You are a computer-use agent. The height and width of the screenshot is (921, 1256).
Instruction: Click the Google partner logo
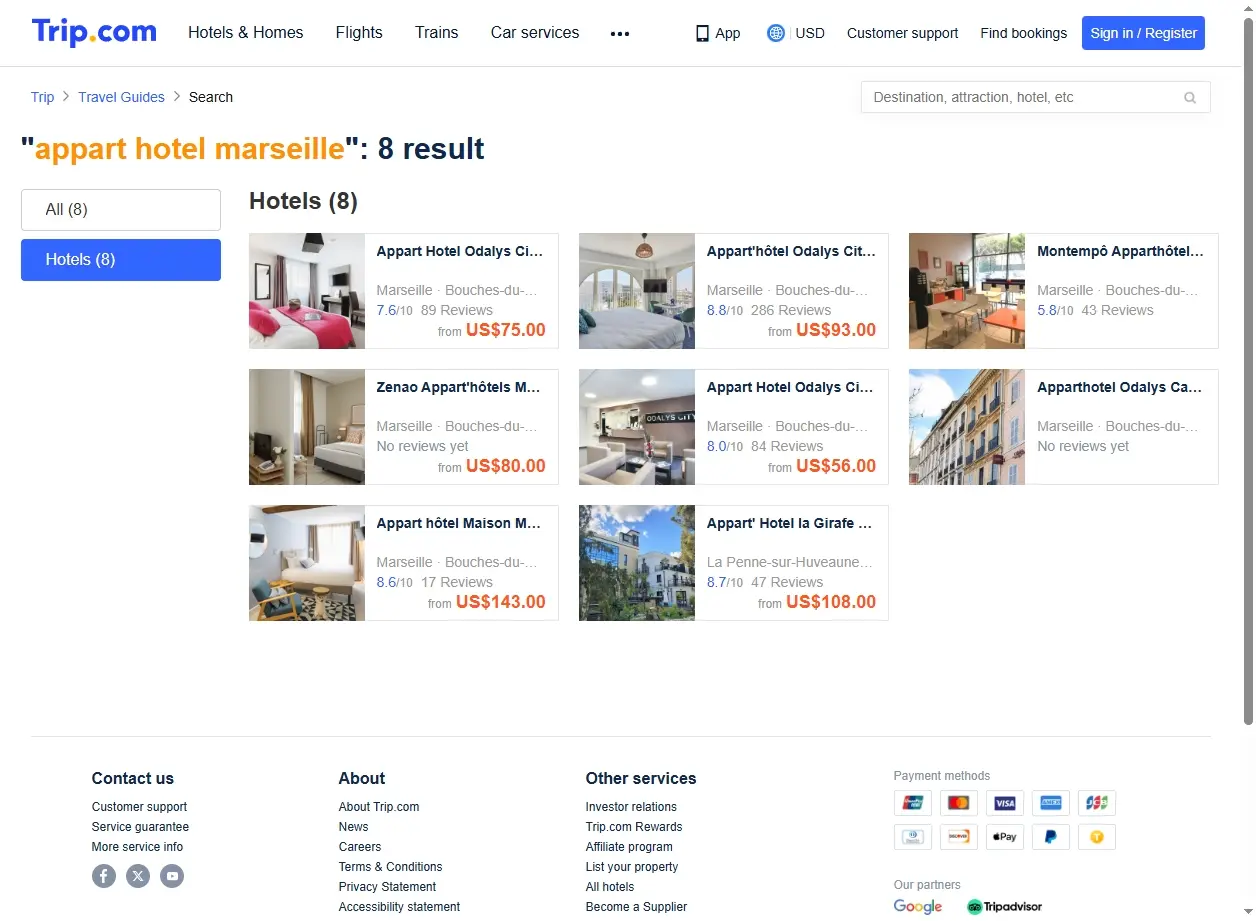point(918,907)
